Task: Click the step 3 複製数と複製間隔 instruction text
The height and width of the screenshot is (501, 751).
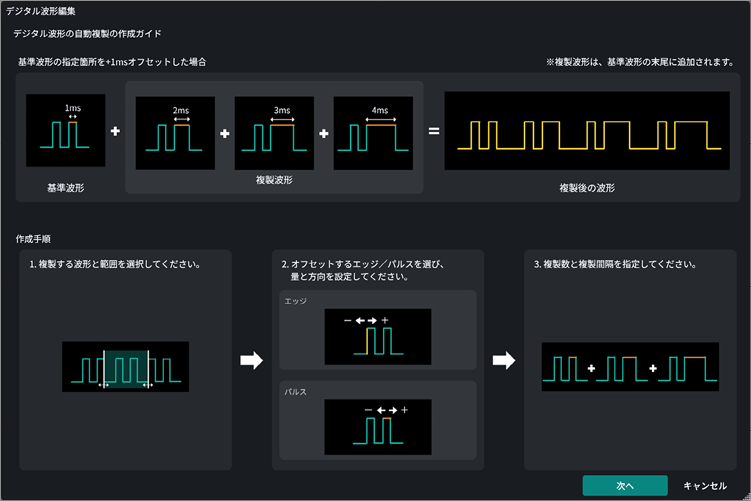Action: pos(615,264)
